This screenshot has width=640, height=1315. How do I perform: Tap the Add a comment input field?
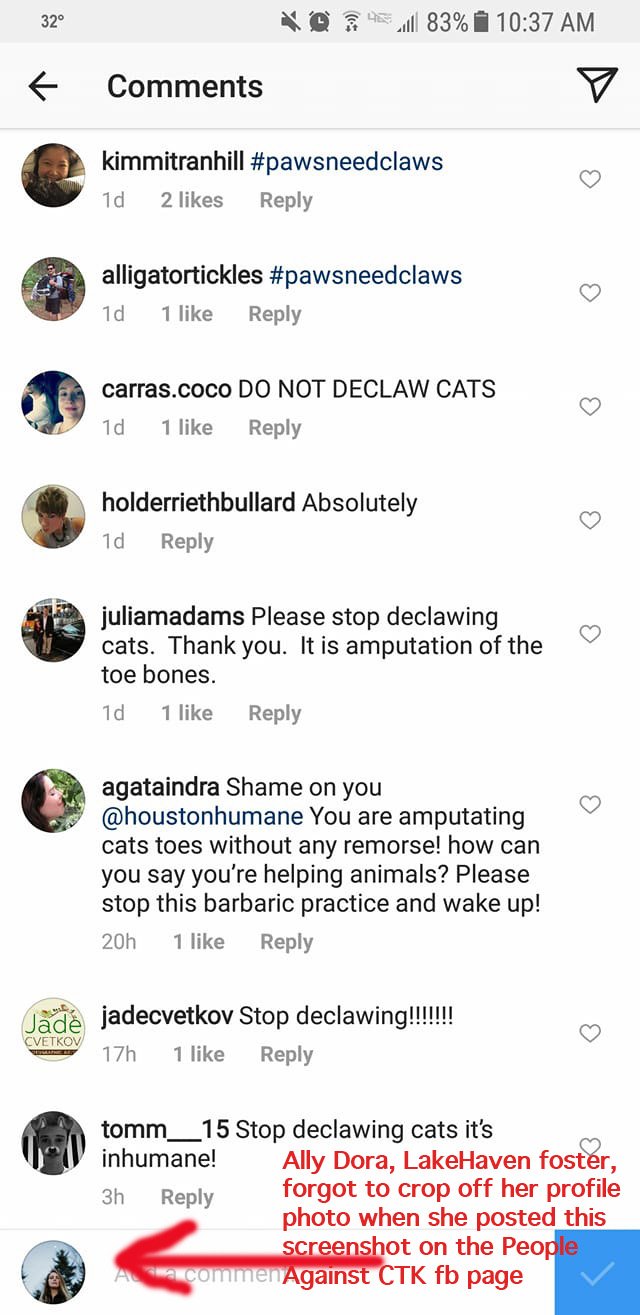click(190, 1274)
